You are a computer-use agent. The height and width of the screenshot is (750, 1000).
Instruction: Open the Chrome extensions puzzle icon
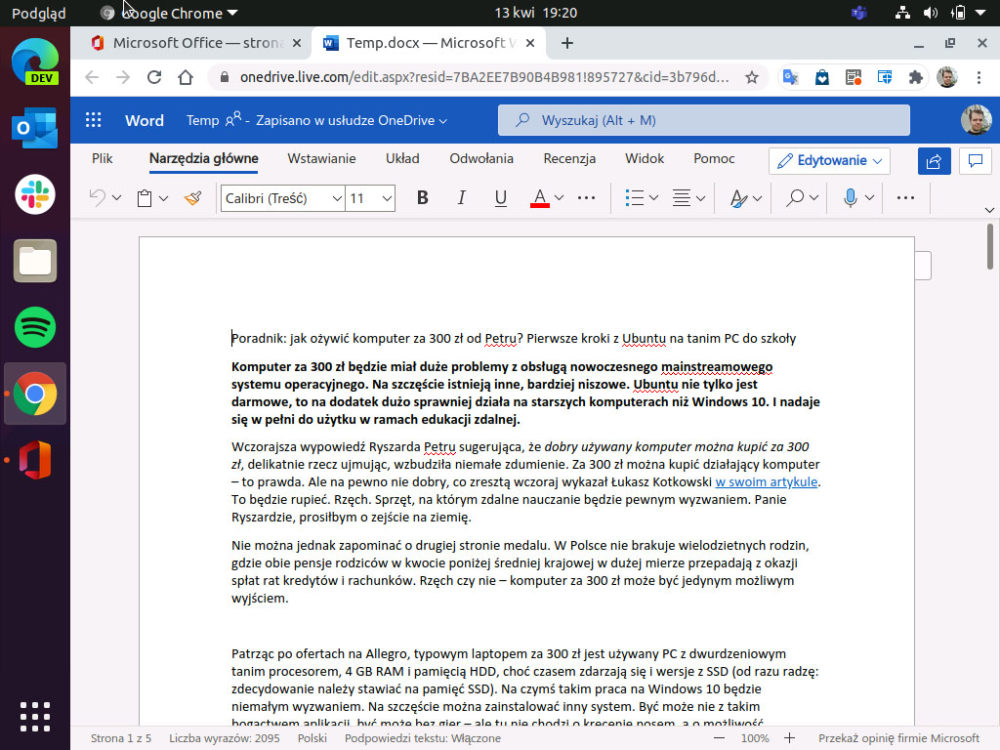[x=916, y=78]
